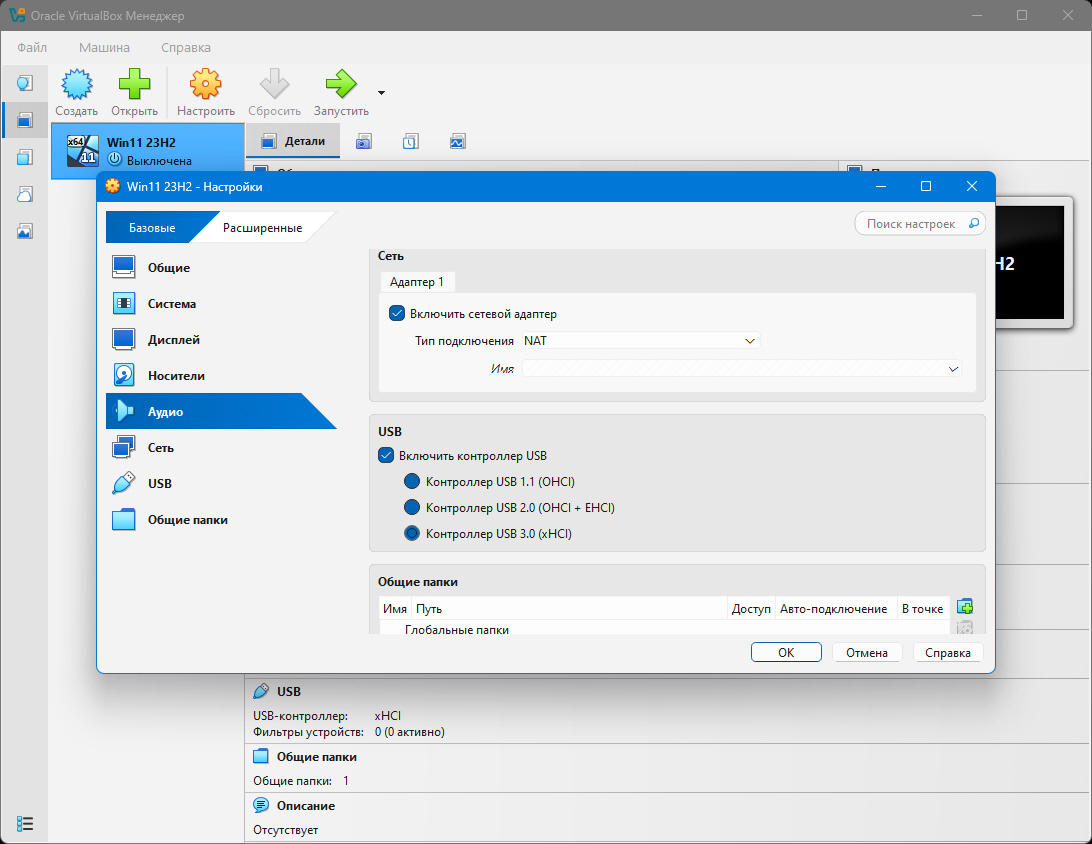Select the Адаптер 1 tab
Image resolution: width=1092 pixels, height=844 pixels.
pyautogui.click(x=416, y=281)
